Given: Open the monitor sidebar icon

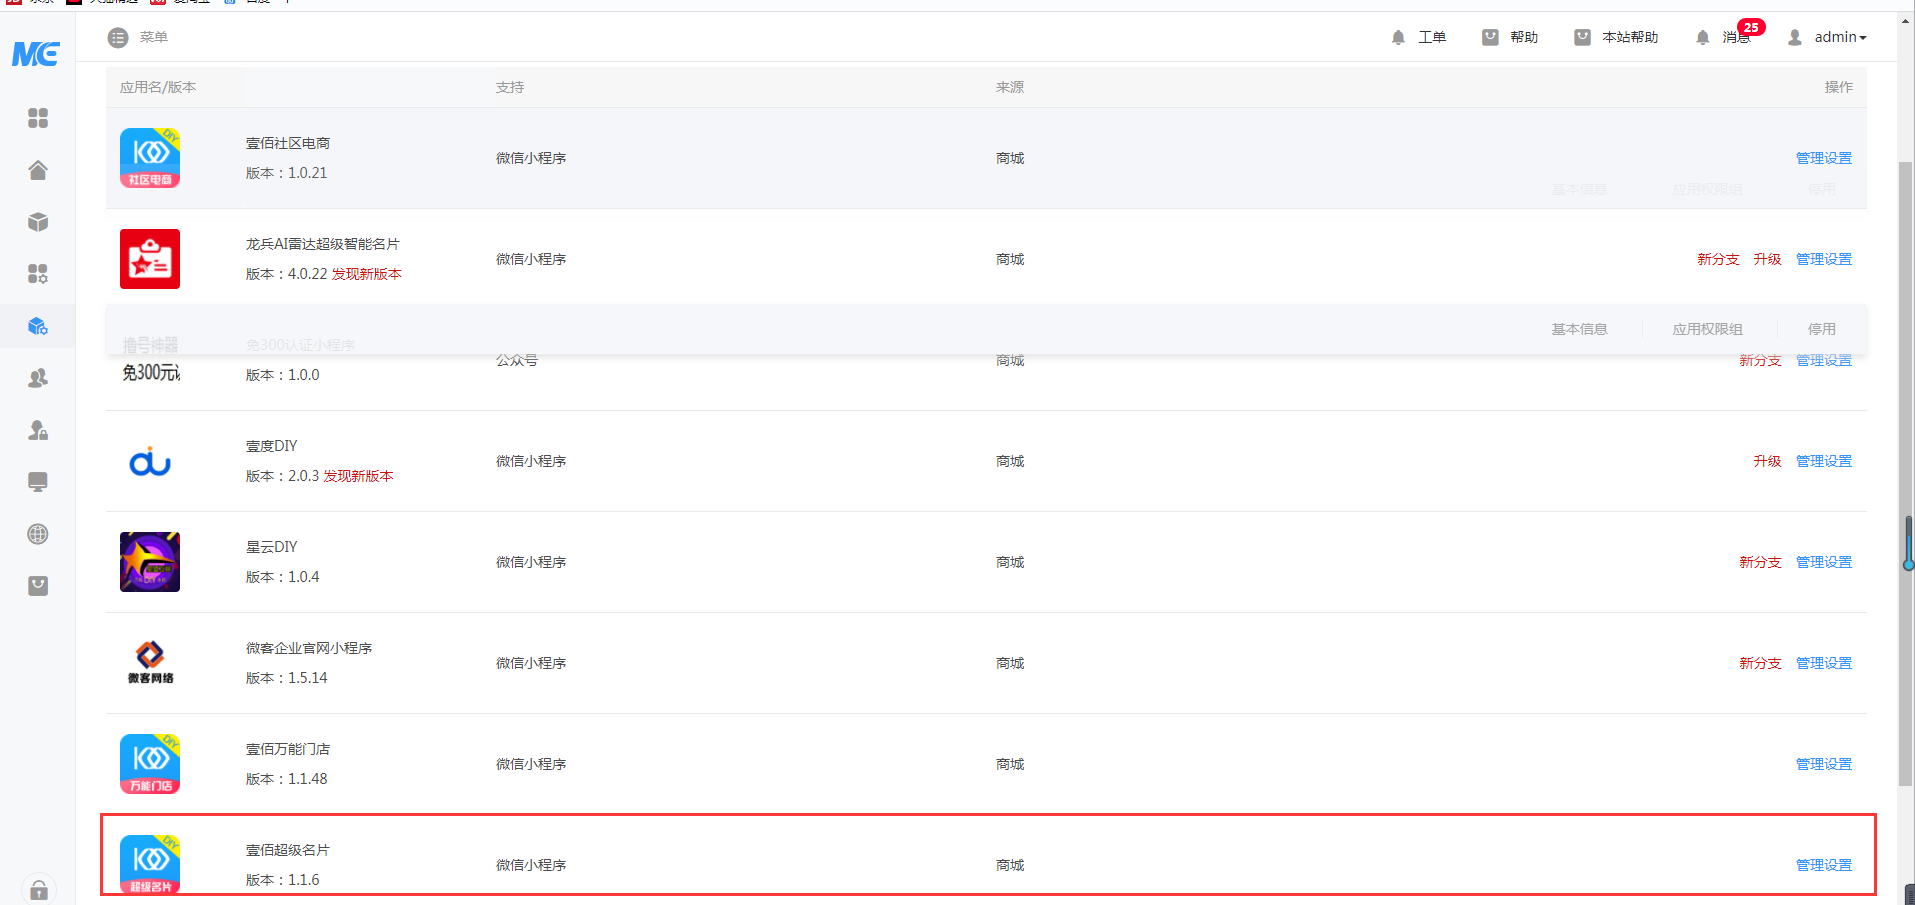Looking at the screenshot, I should point(38,482).
